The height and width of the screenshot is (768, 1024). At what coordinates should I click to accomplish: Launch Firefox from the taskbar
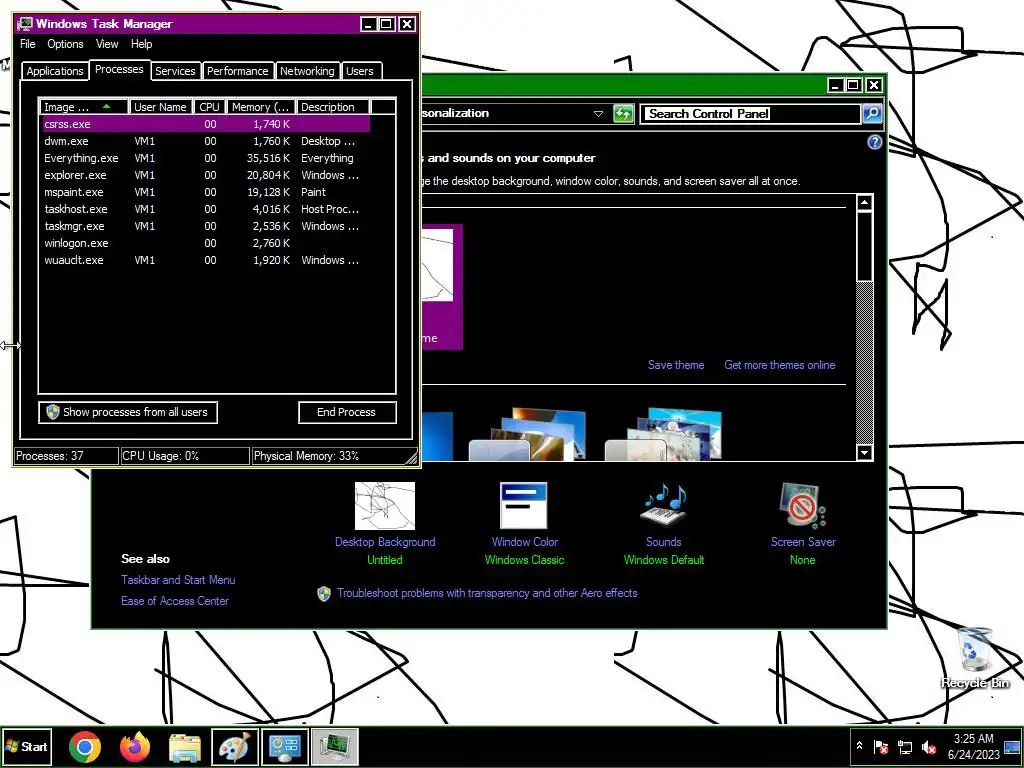click(x=135, y=746)
